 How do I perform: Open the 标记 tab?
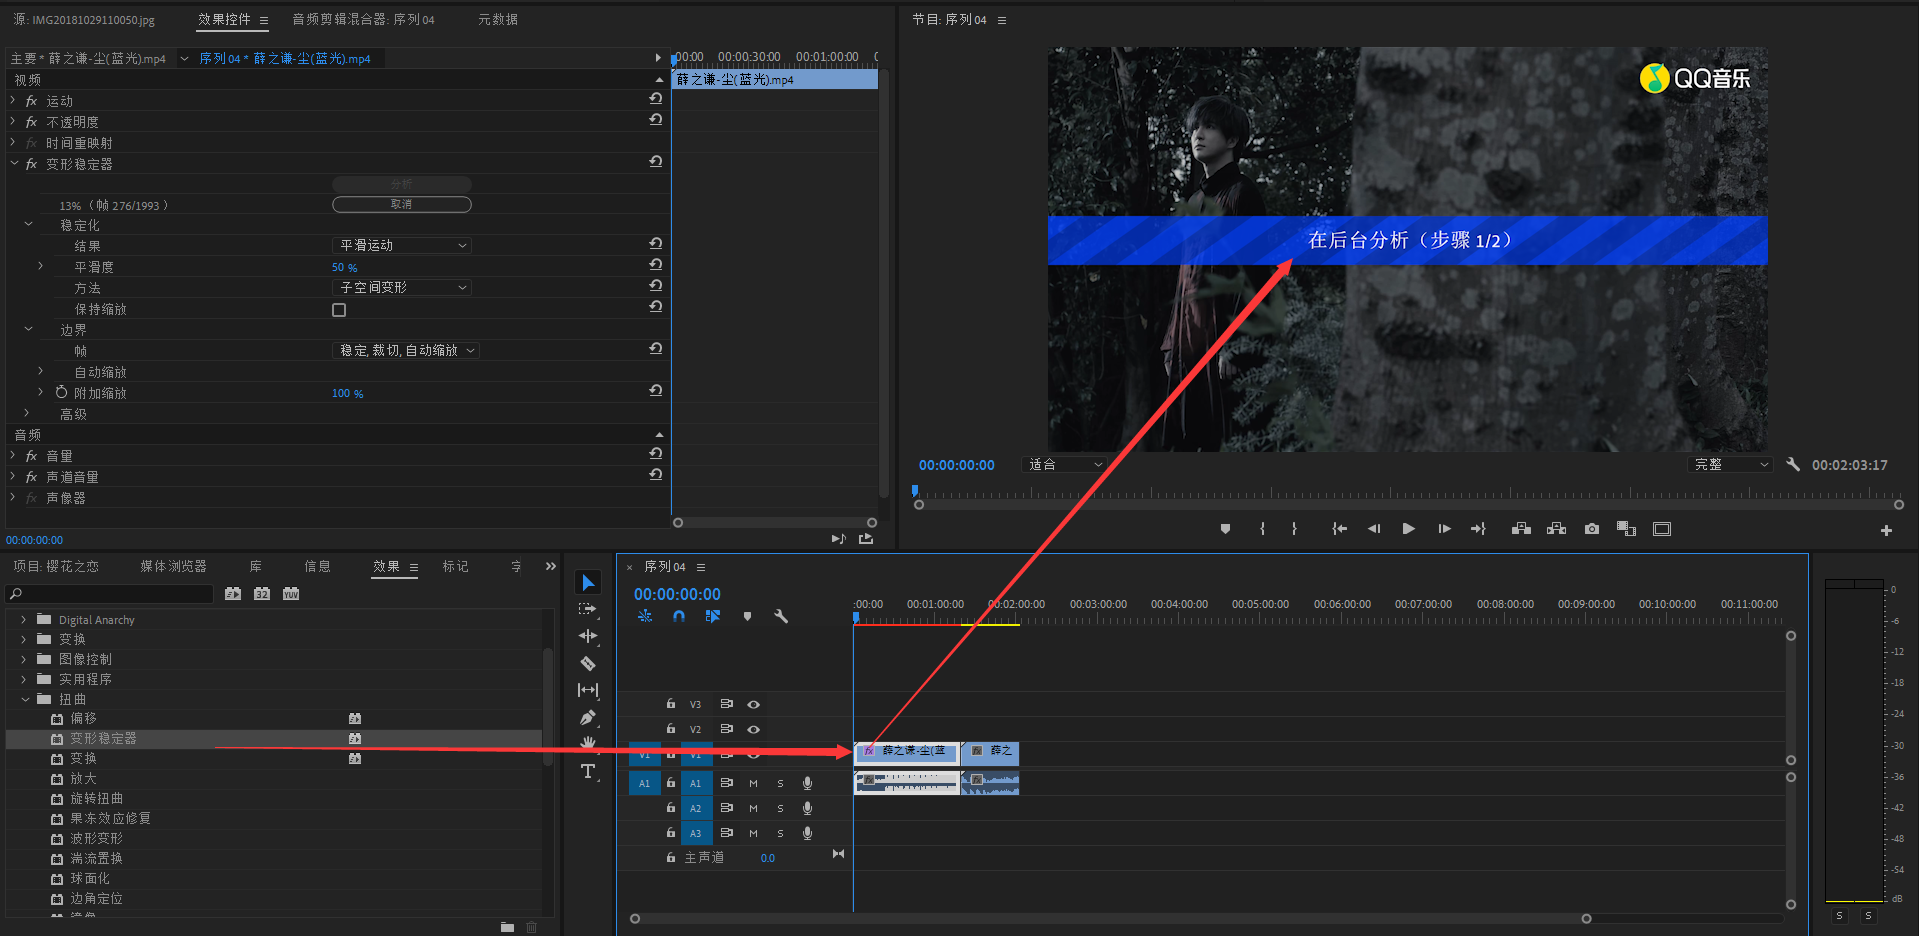pyautogui.click(x=456, y=566)
